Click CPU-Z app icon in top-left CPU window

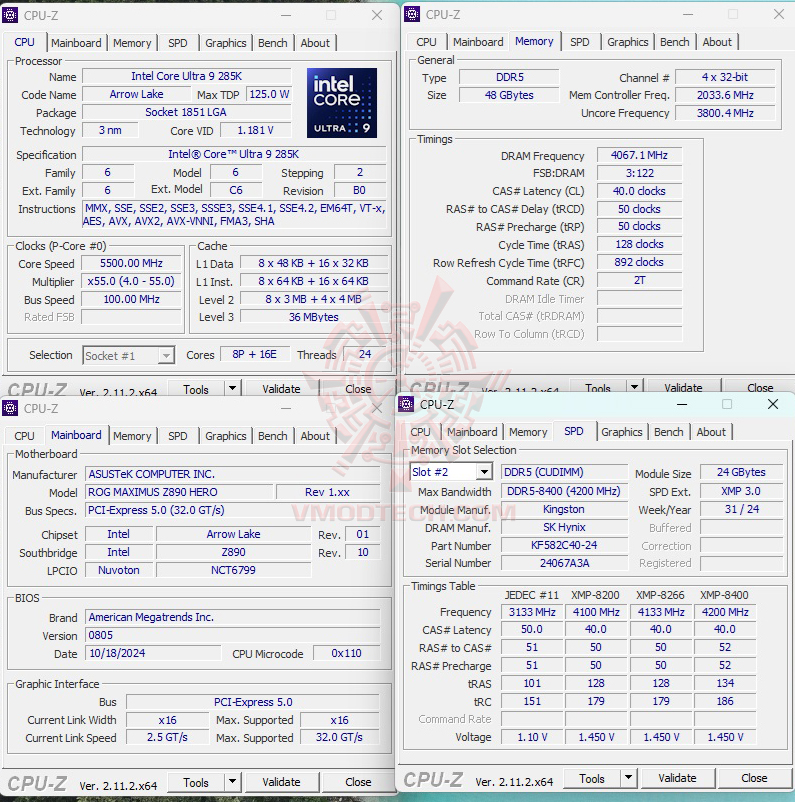click(10, 15)
